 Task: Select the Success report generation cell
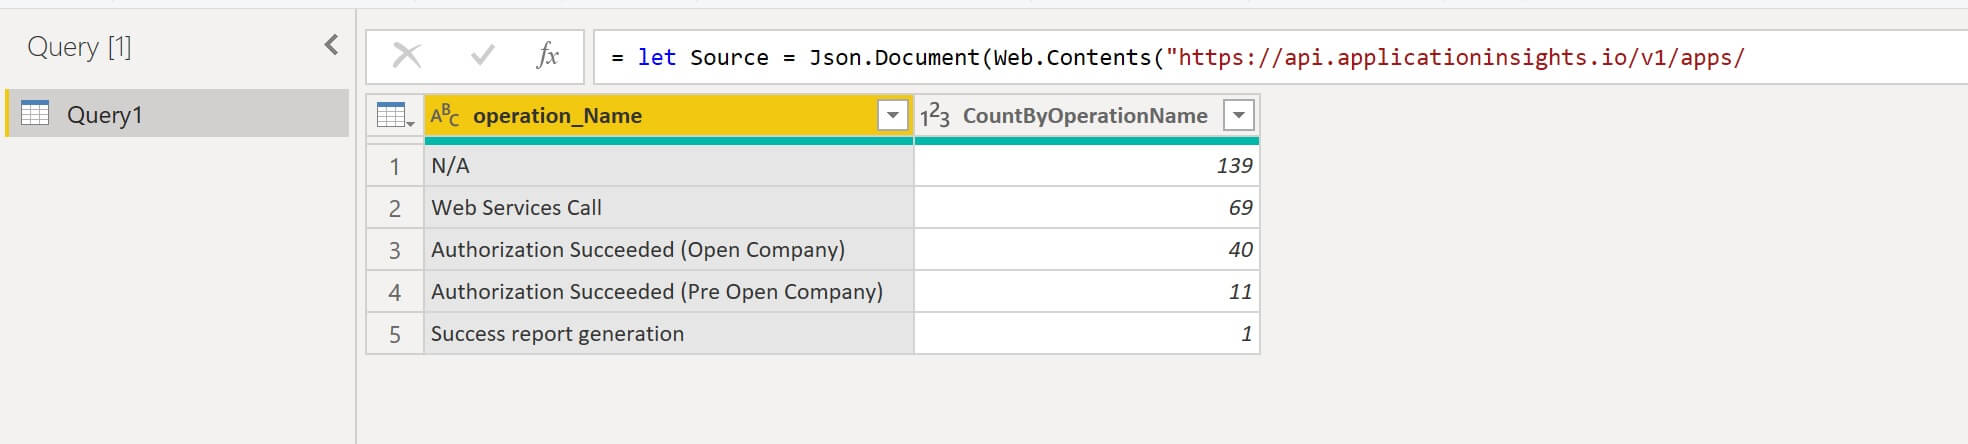coord(669,334)
